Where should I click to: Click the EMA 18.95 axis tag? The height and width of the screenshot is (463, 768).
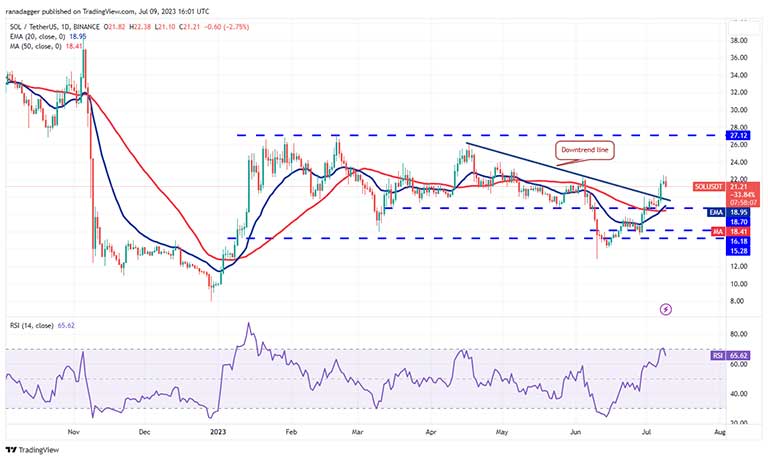pyautogui.click(x=729, y=213)
